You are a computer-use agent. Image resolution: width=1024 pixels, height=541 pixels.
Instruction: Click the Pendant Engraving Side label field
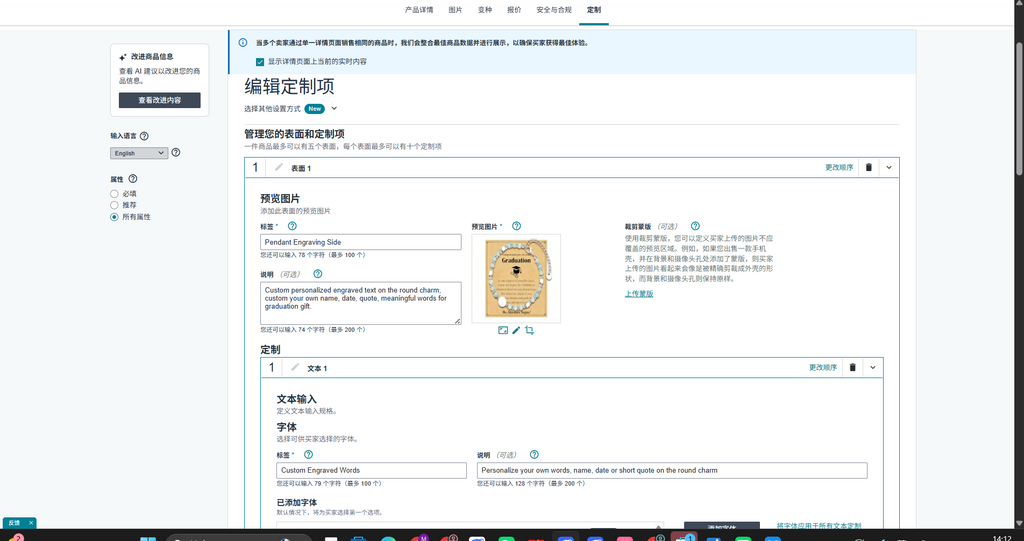tap(360, 242)
